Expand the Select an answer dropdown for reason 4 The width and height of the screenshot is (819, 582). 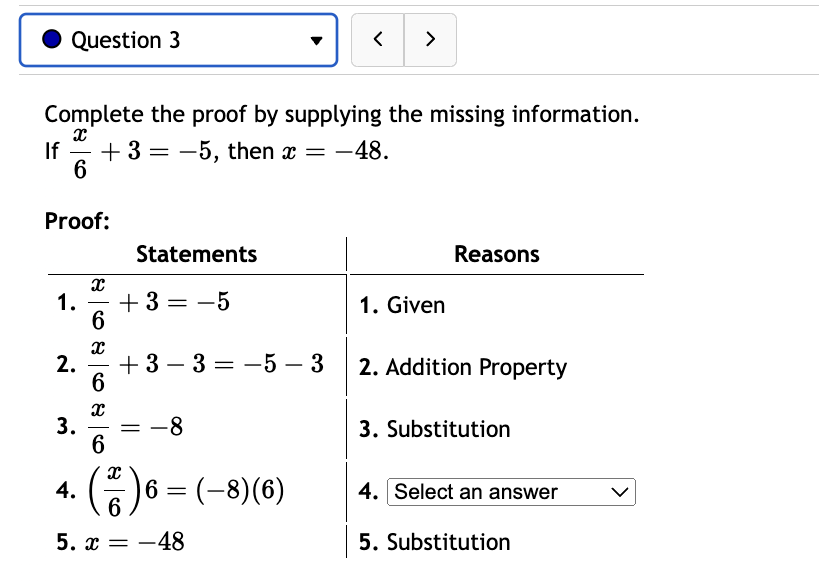(510, 491)
